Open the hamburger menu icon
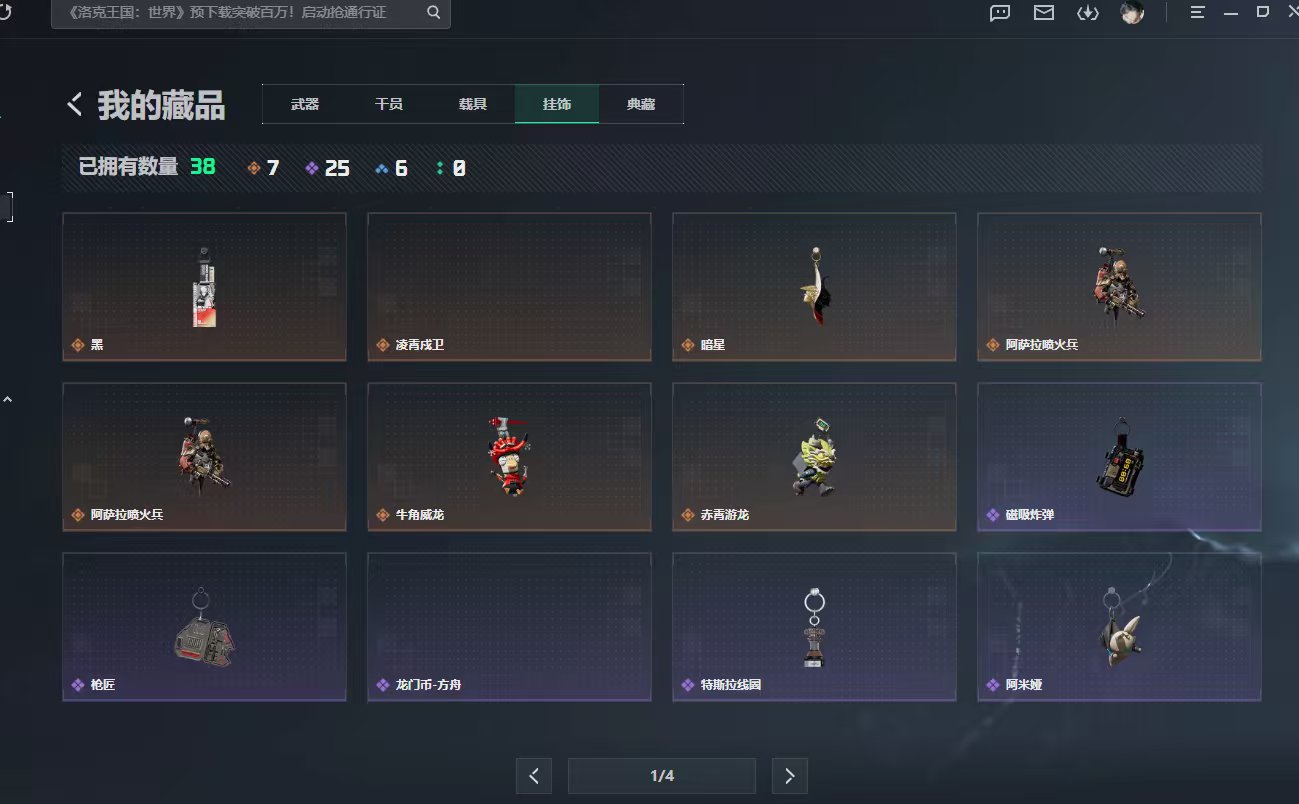Image resolution: width=1299 pixels, height=804 pixels. 1197,13
